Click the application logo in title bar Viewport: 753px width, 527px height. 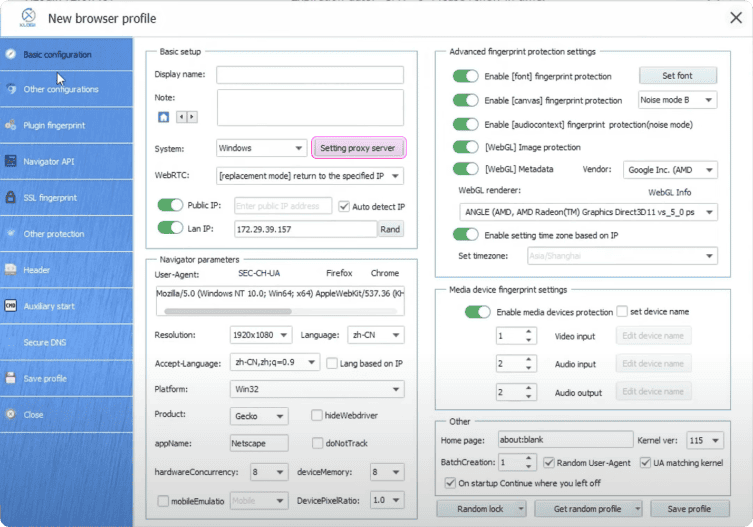coord(28,18)
